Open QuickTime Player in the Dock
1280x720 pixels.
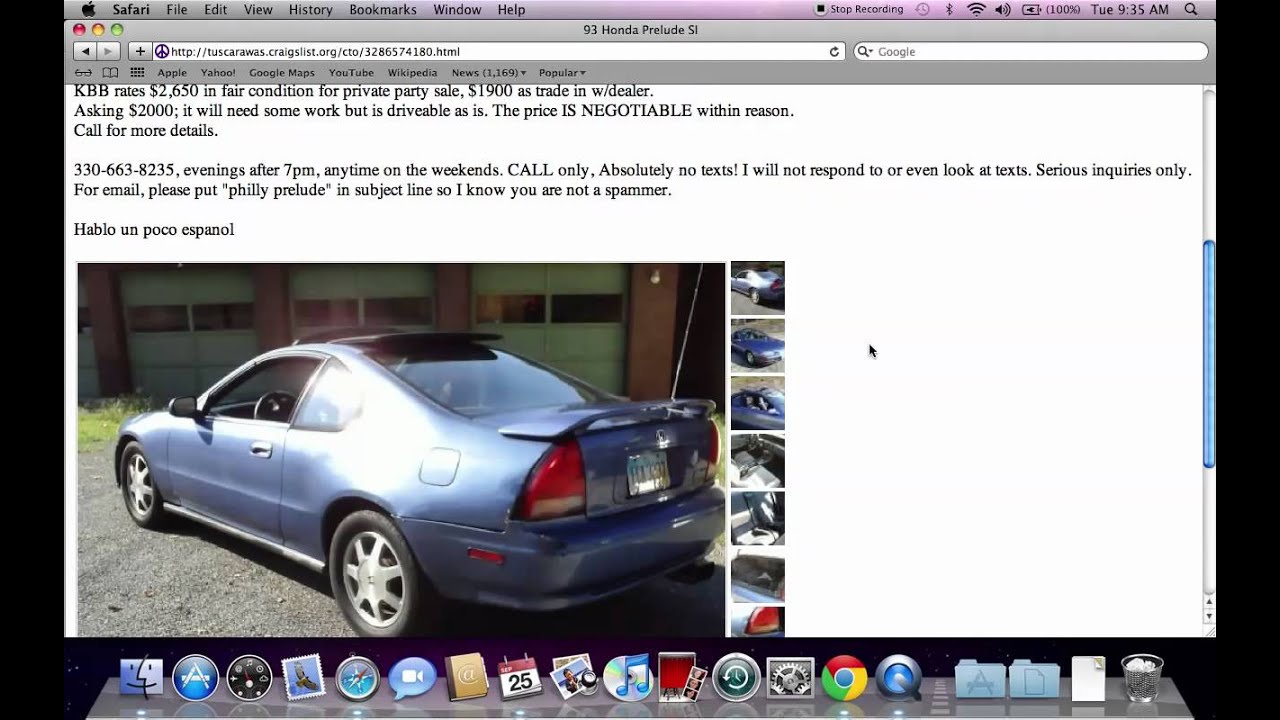[x=898, y=678]
